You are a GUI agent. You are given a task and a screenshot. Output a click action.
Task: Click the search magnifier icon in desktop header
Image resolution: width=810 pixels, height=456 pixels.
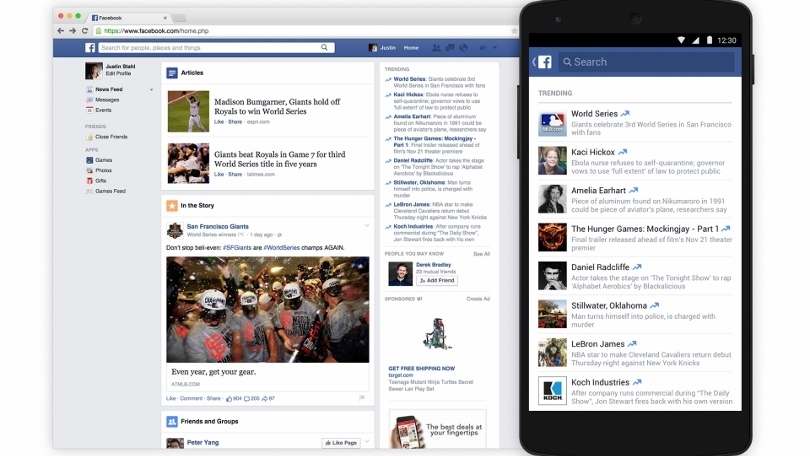325,47
